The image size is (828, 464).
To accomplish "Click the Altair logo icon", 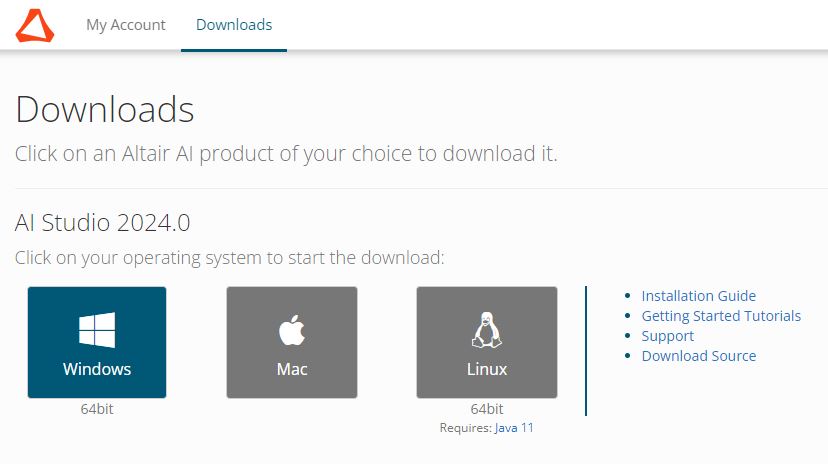I will [x=35, y=25].
